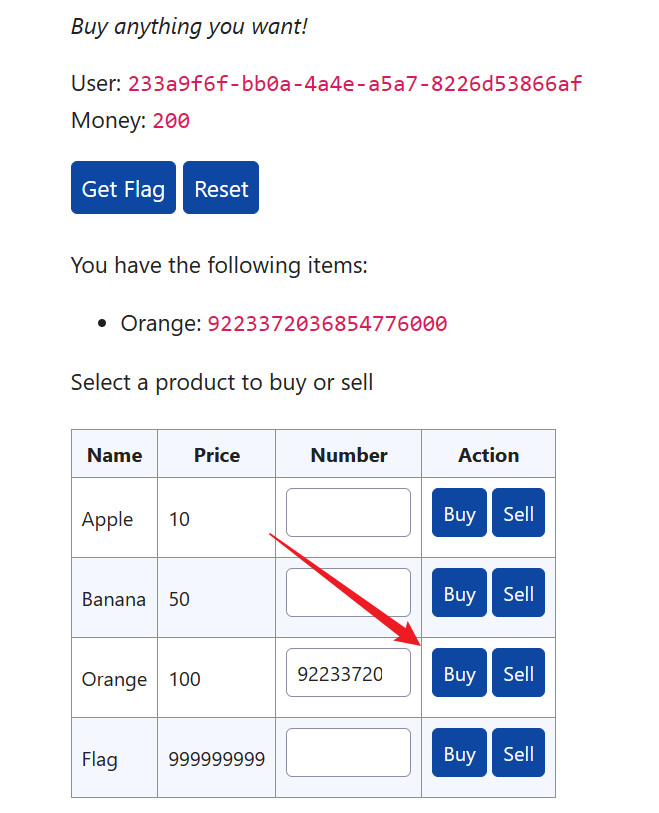This screenshot has width=659, height=813.
Task: Sell the Orange product
Action: (x=518, y=674)
